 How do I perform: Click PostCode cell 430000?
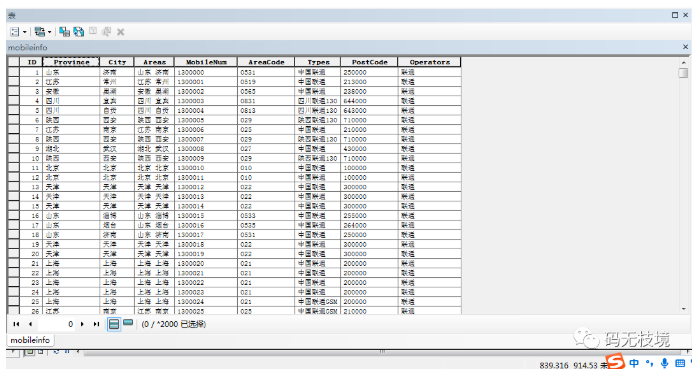tap(369, 149)
